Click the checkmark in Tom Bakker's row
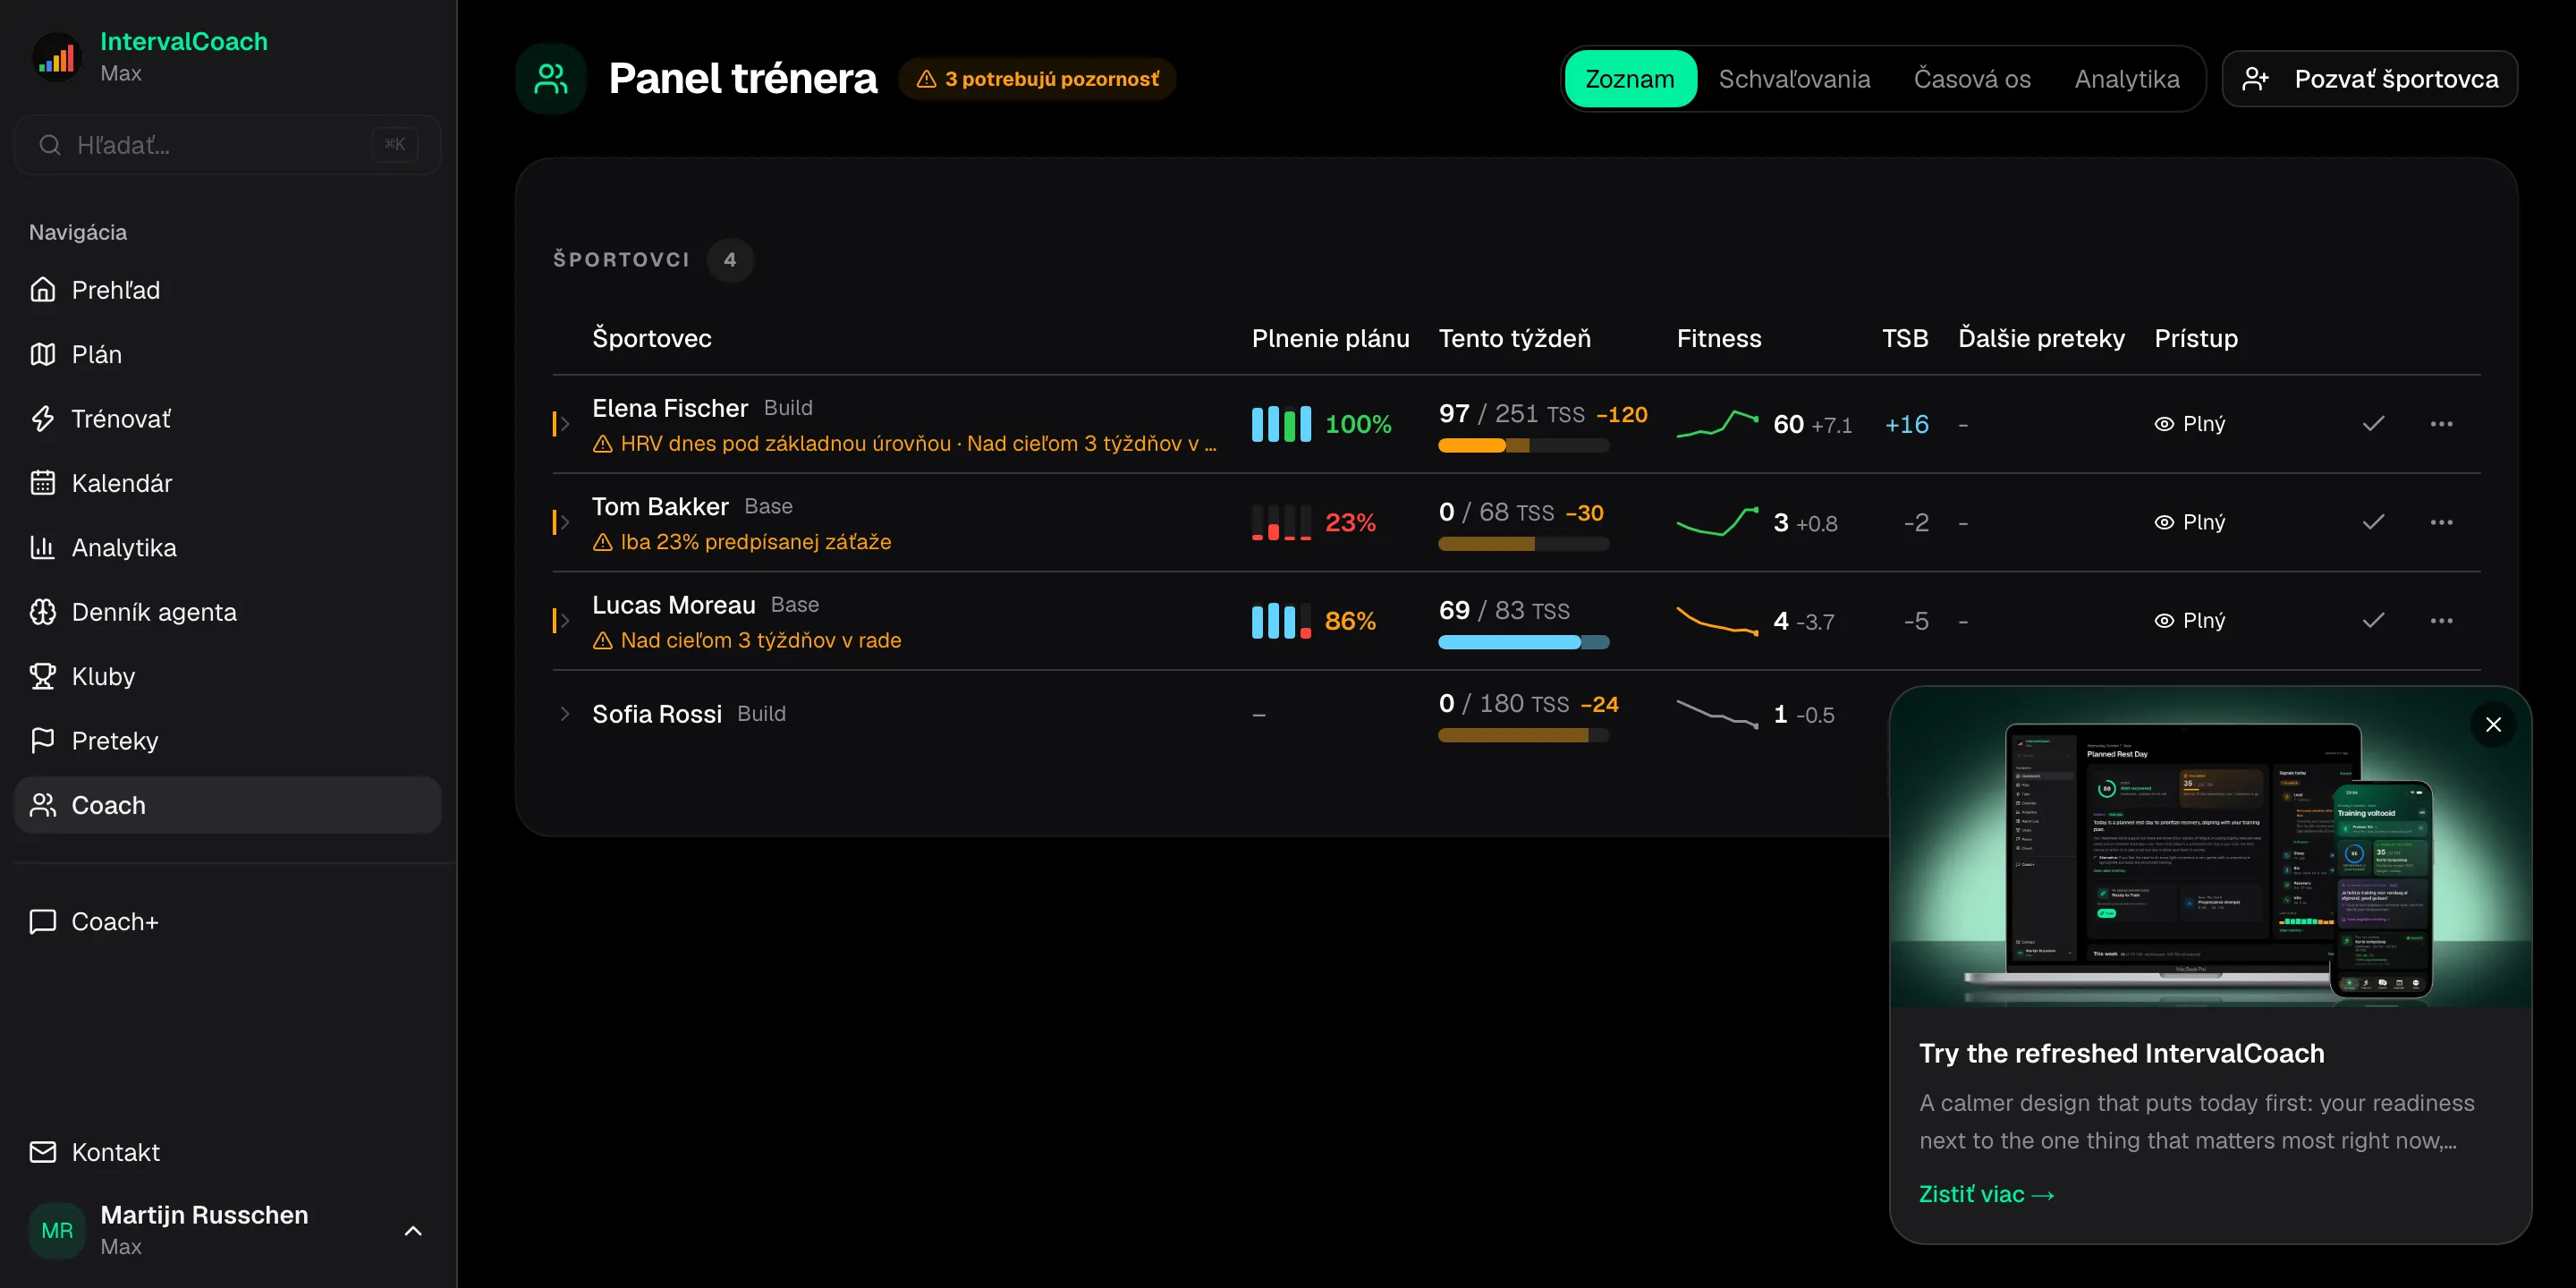The width and height of the screenshot is (2576, 1288). tap(2373, 522)
